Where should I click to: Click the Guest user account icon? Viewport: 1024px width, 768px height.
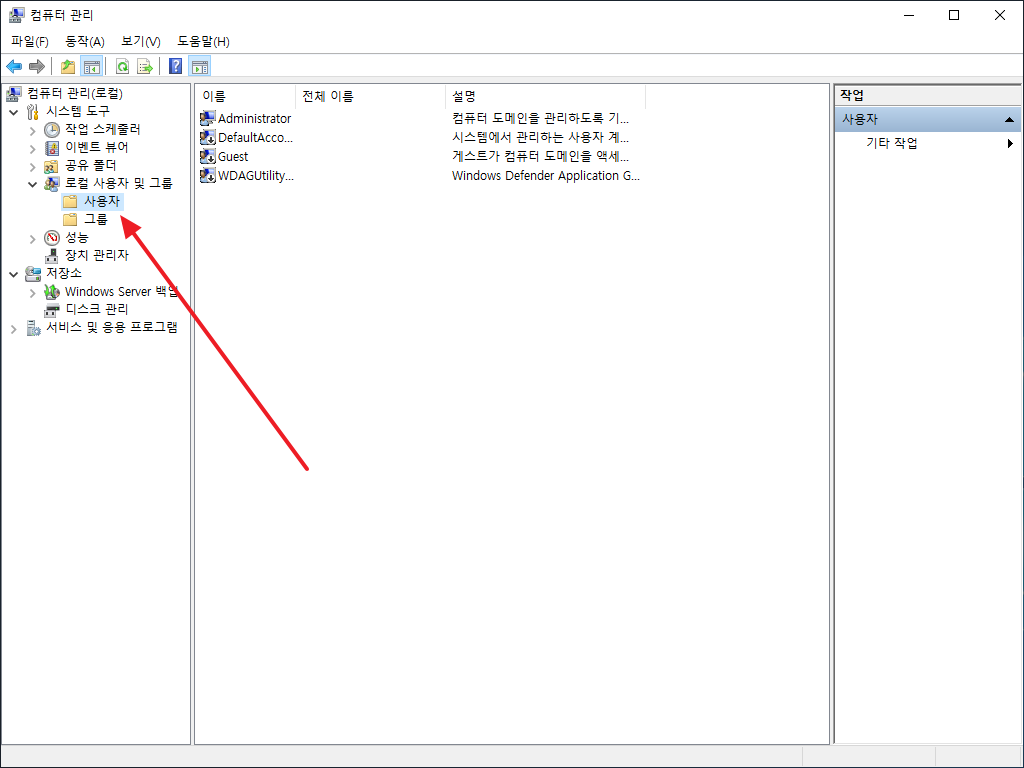(x=208, y=156)
